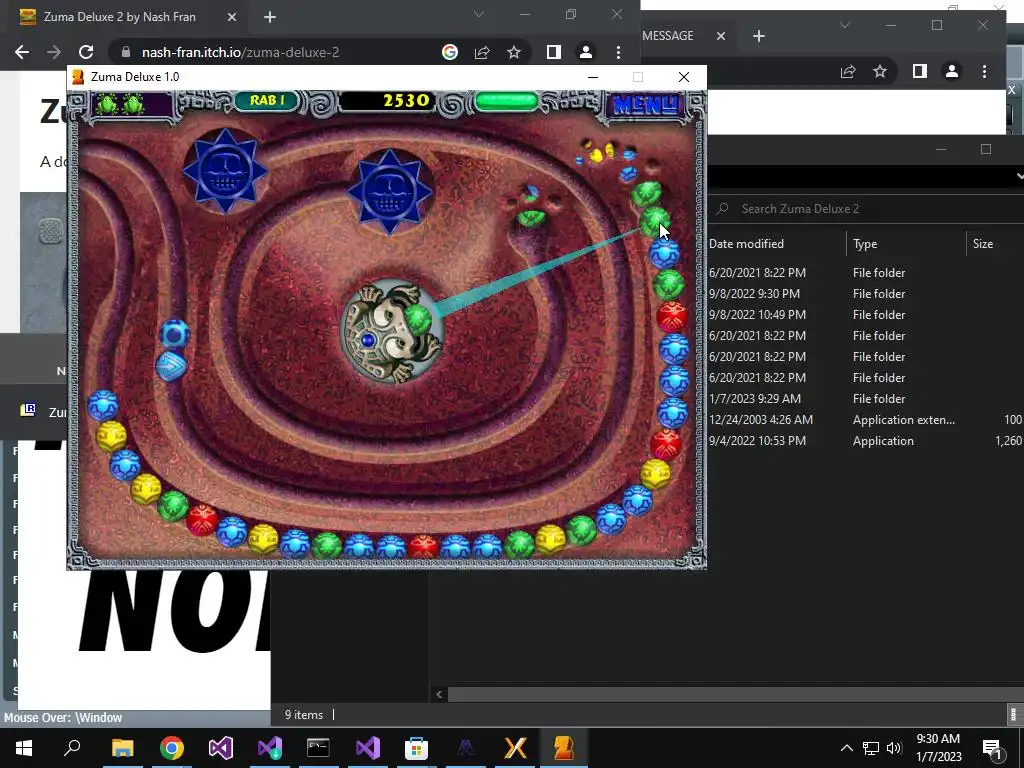This screenshot has height=768, width=1024.
Task: Open the volume control in the tray
Action: point(894,748)
